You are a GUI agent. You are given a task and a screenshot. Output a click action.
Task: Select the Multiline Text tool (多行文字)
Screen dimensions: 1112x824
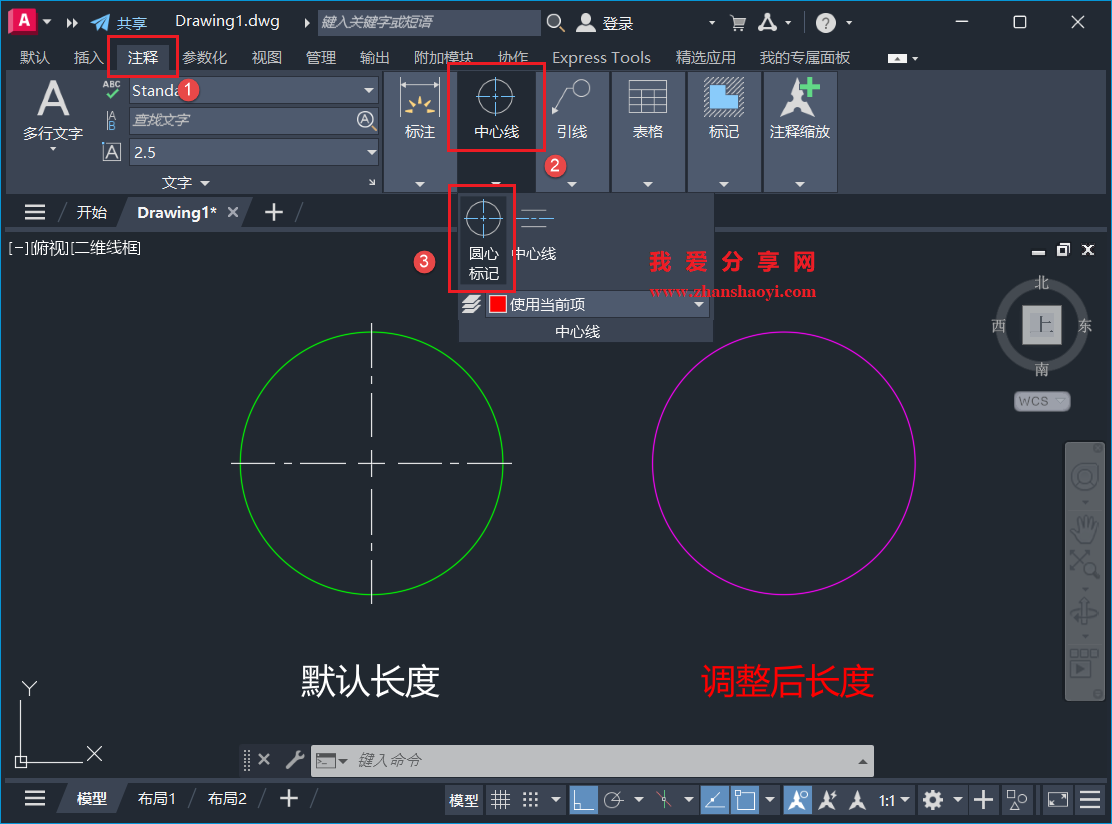tap(52, 110)
